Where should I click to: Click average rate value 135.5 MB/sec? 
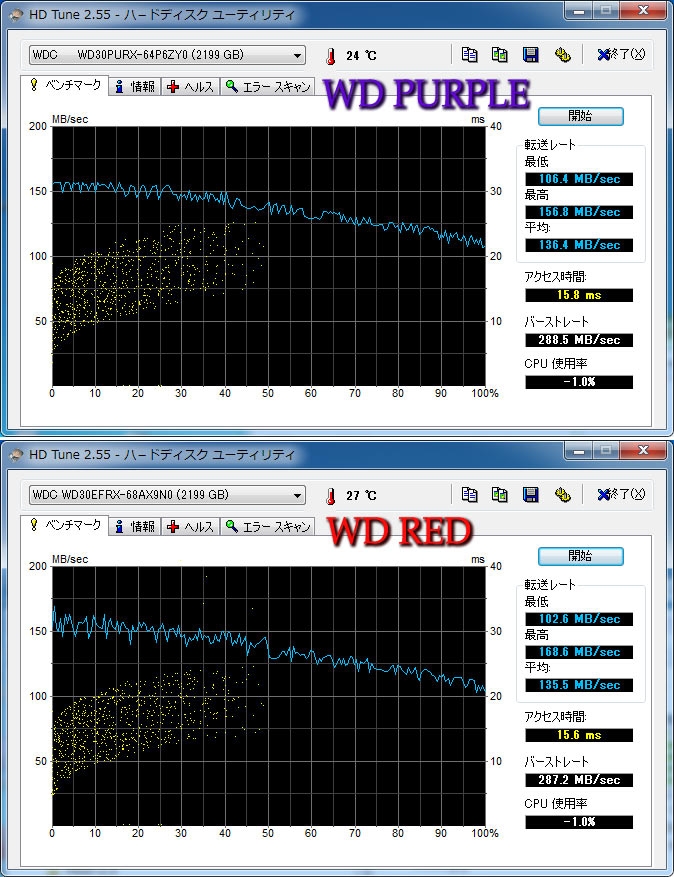[x=579, y=685]
